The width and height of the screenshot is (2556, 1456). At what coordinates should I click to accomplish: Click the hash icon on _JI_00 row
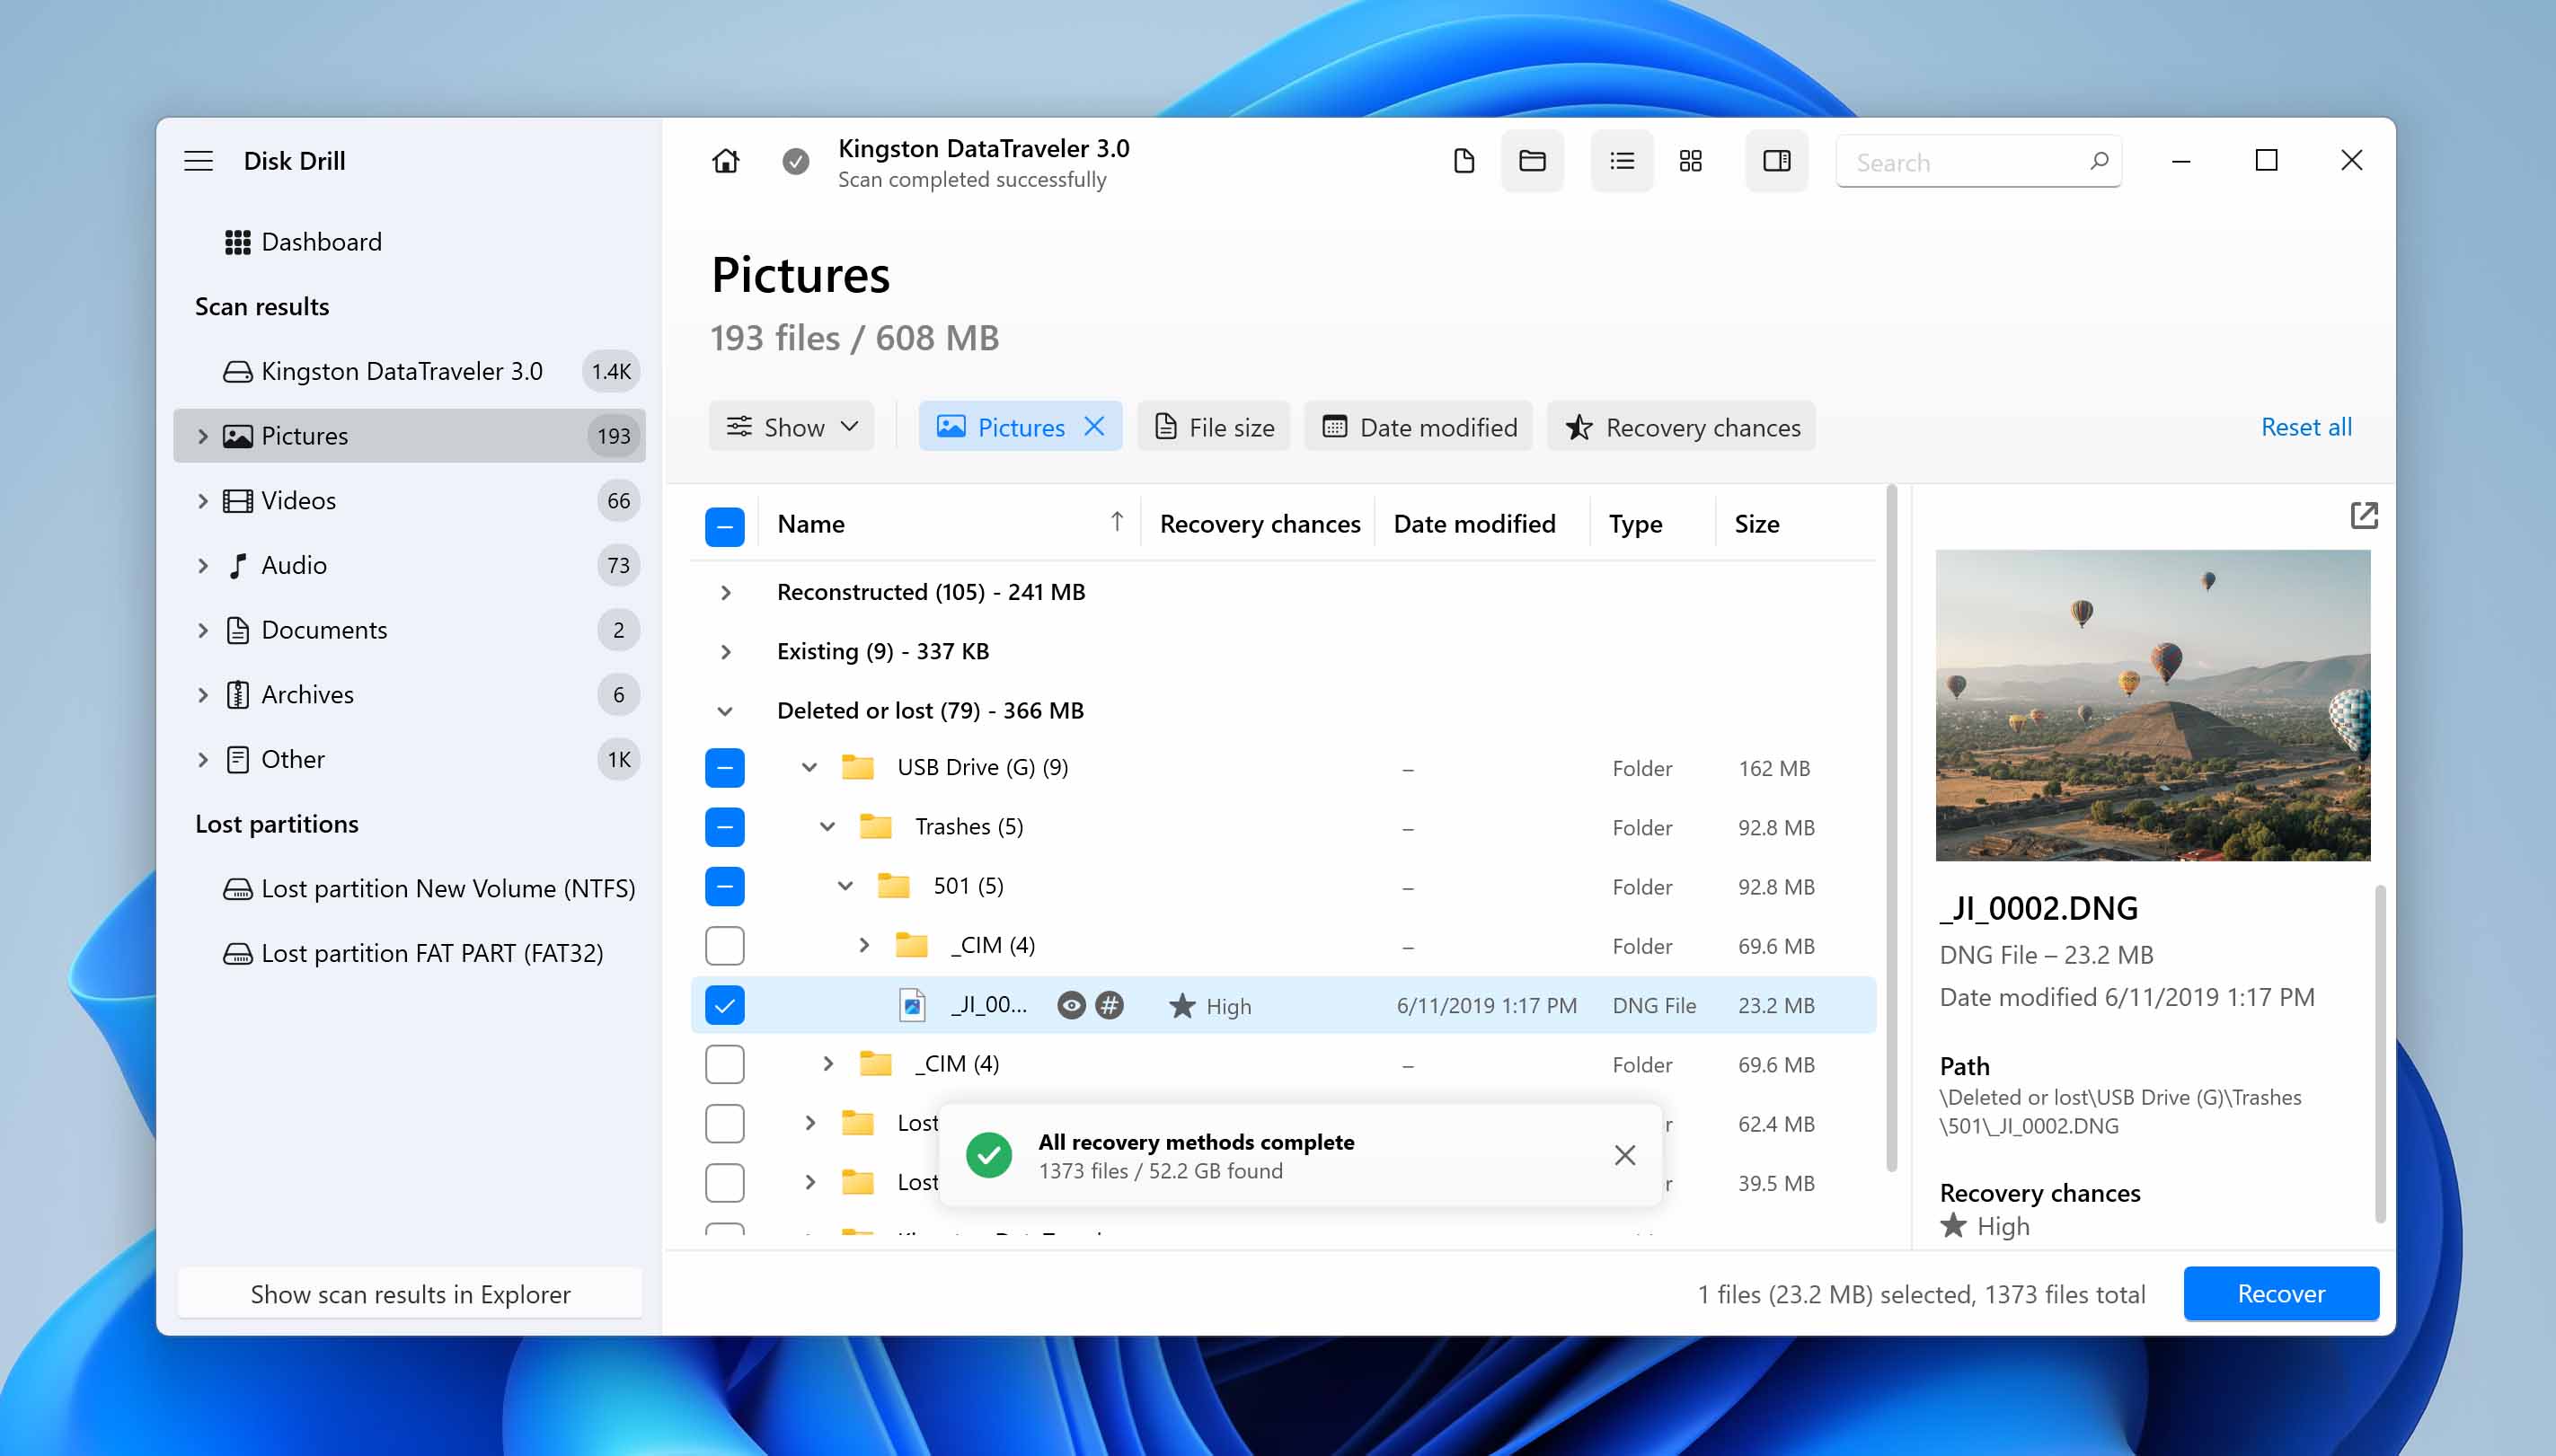coord(1109,1005)
